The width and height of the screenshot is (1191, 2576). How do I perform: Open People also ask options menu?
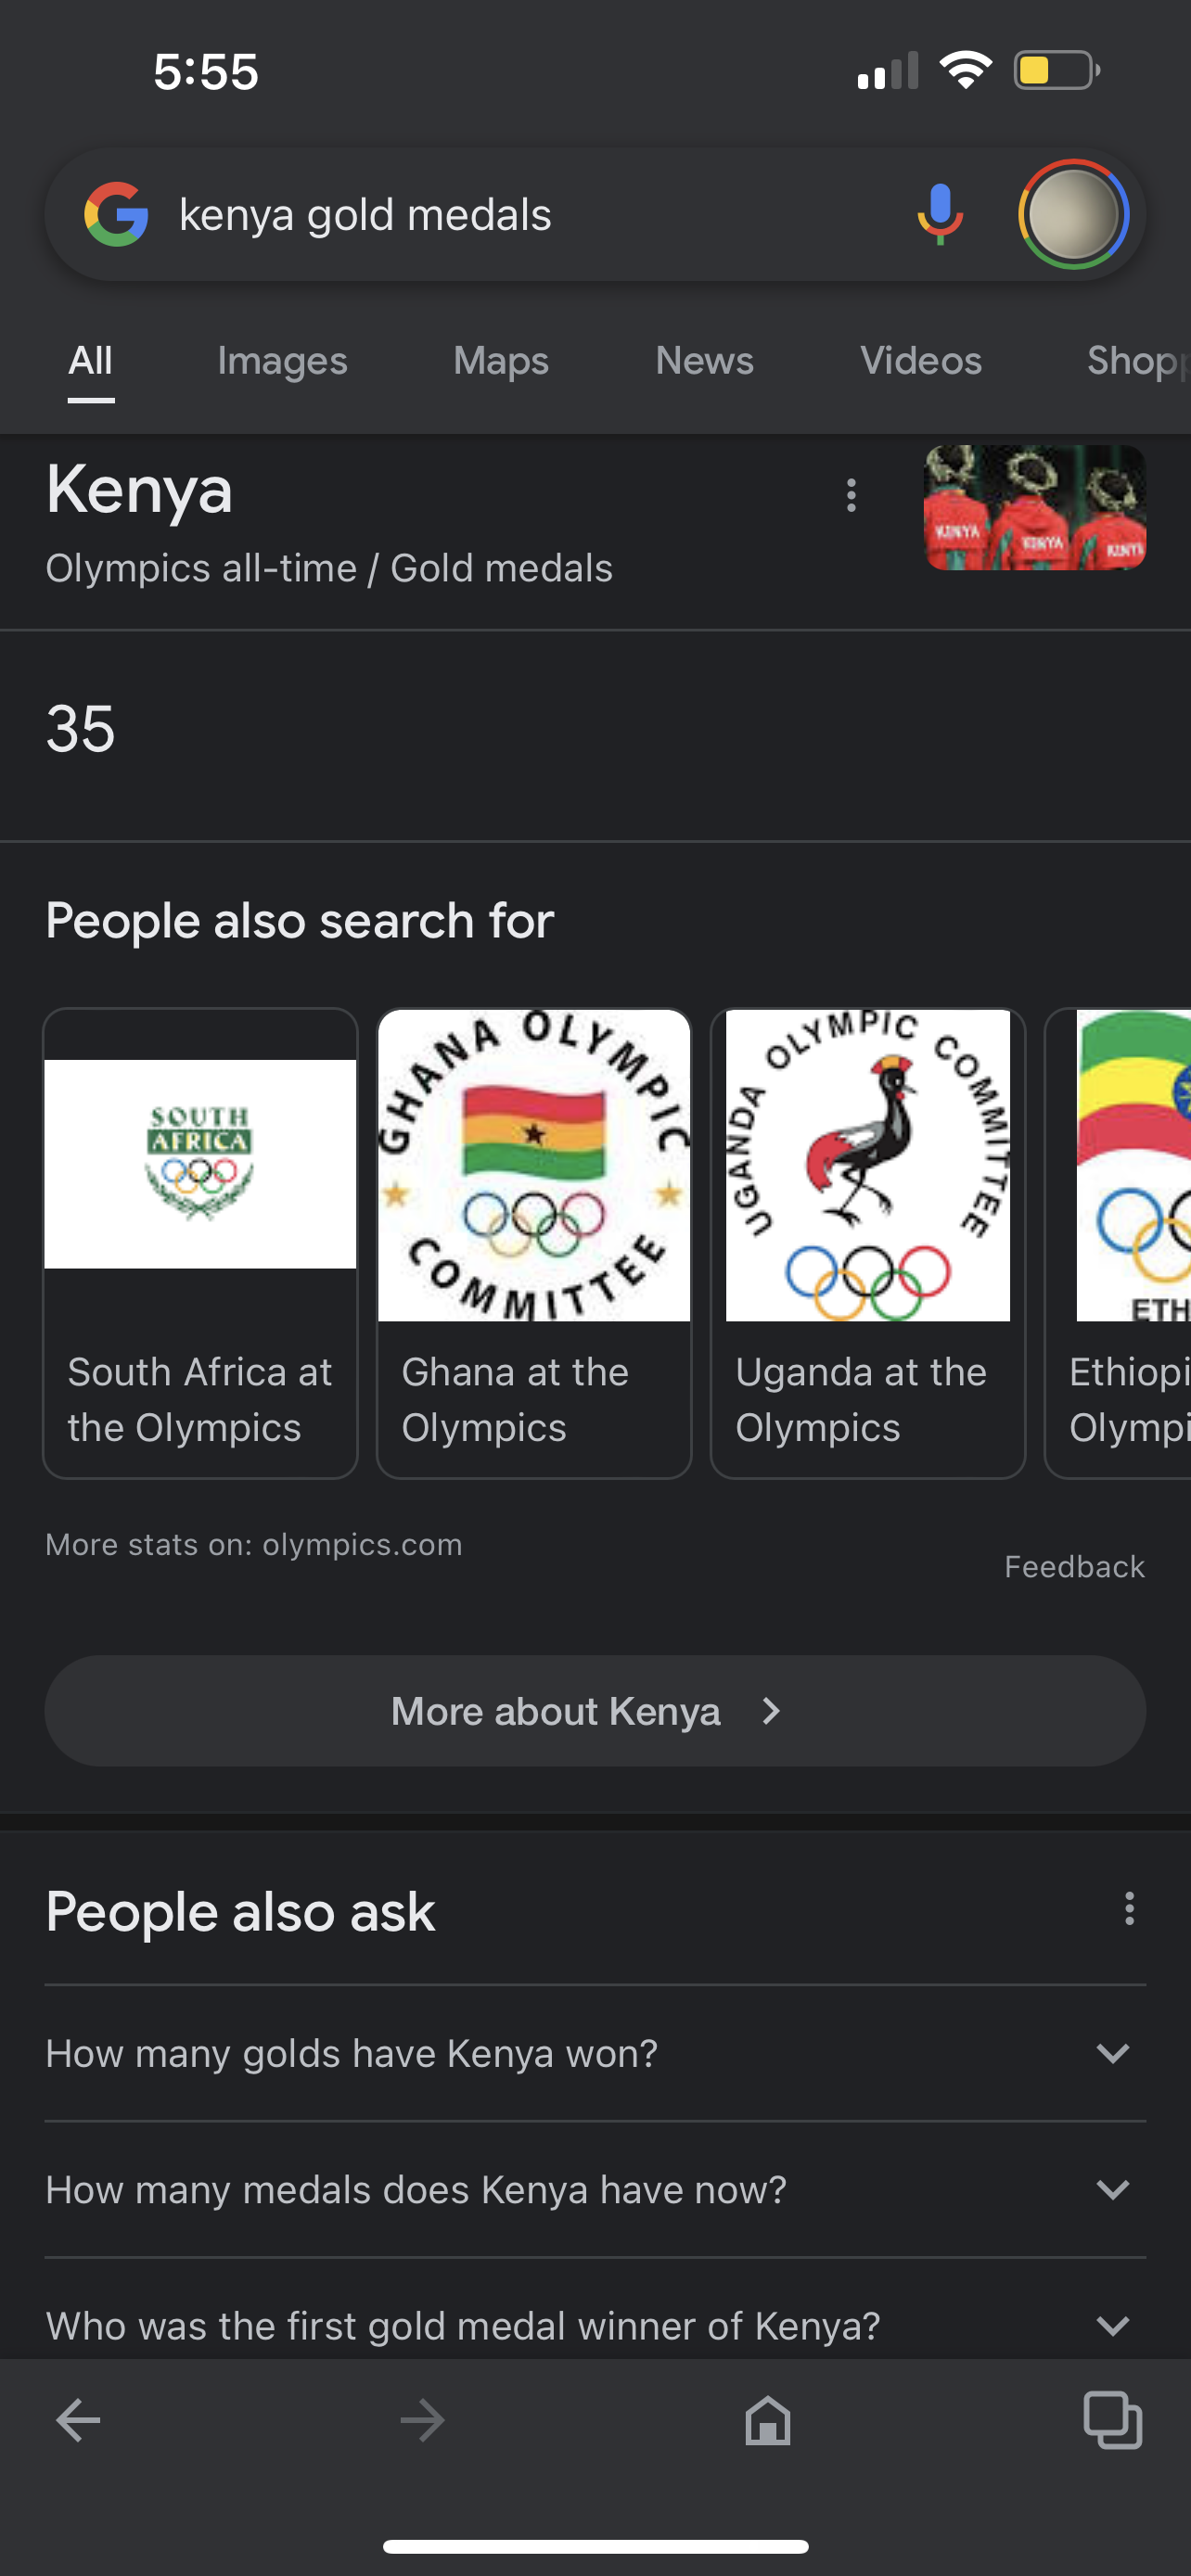[1129, 1908]
